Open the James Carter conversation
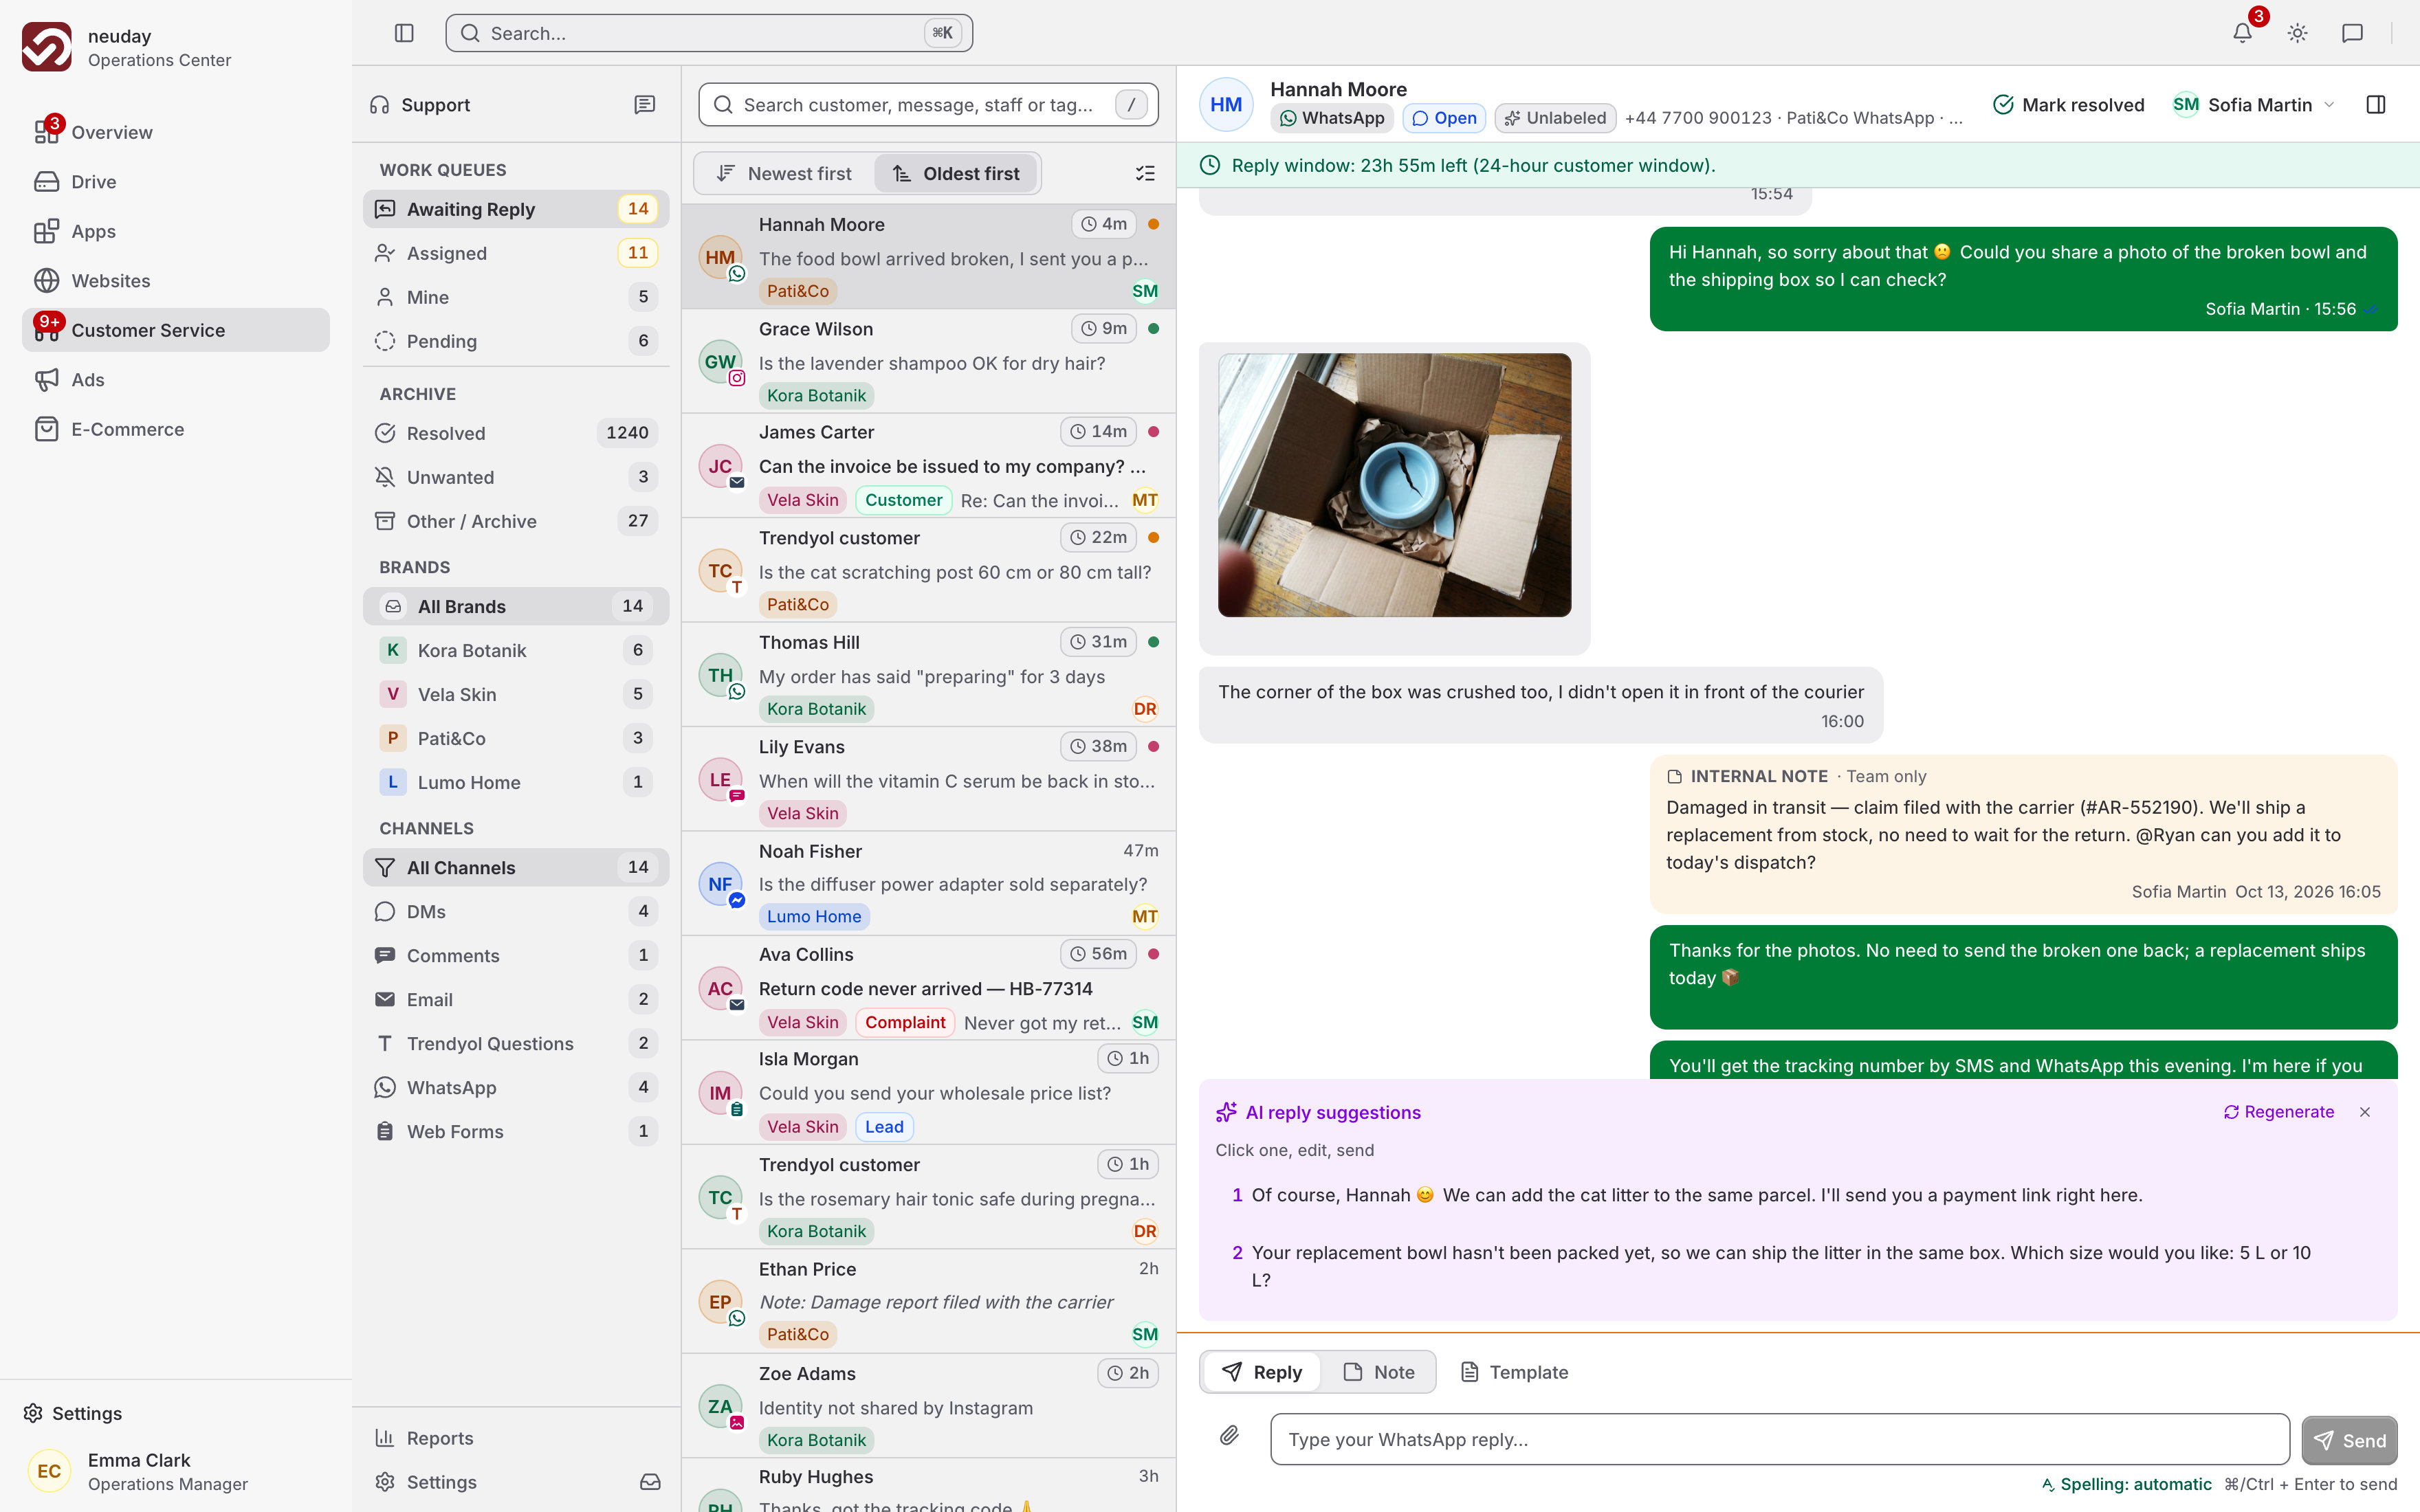 tap(929, 466)
